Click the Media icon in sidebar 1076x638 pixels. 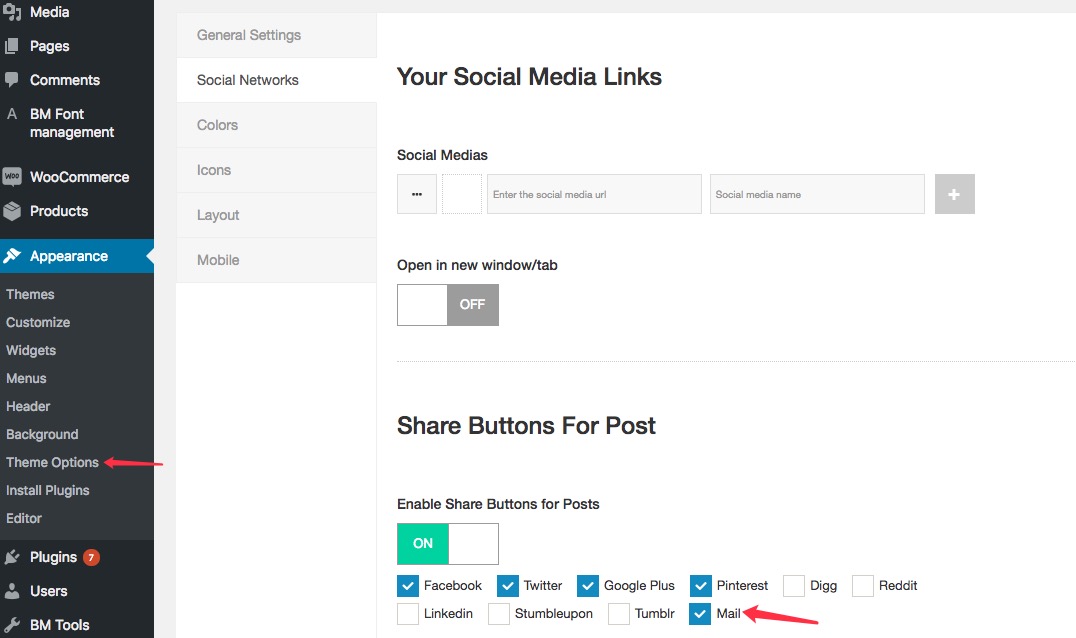pos(12,12)
